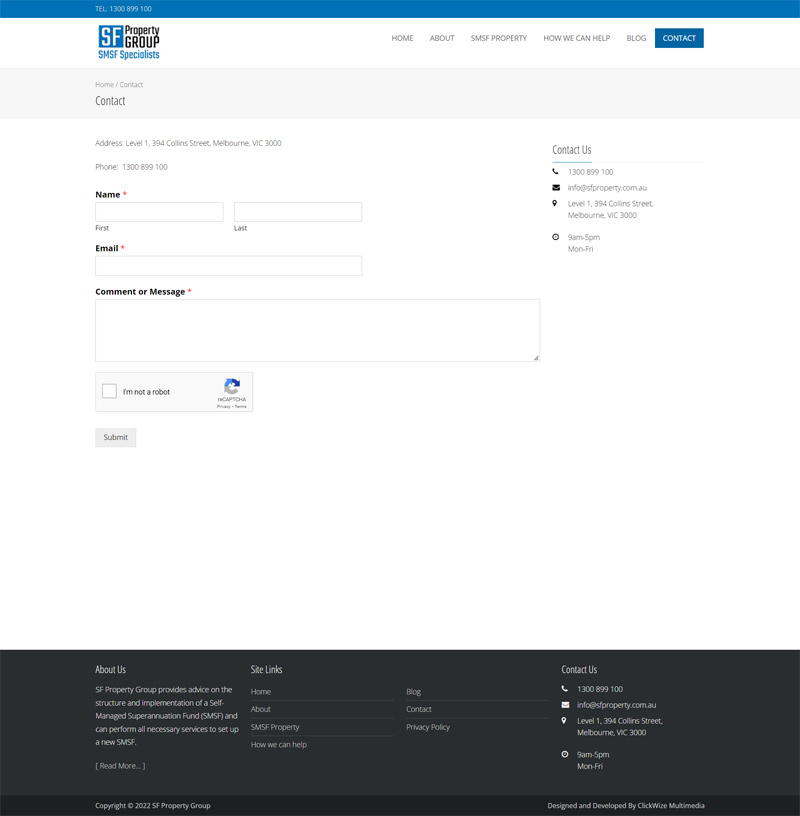Check the I'm not a robot checkbox
800x816 pixels.
pos(109,391)
